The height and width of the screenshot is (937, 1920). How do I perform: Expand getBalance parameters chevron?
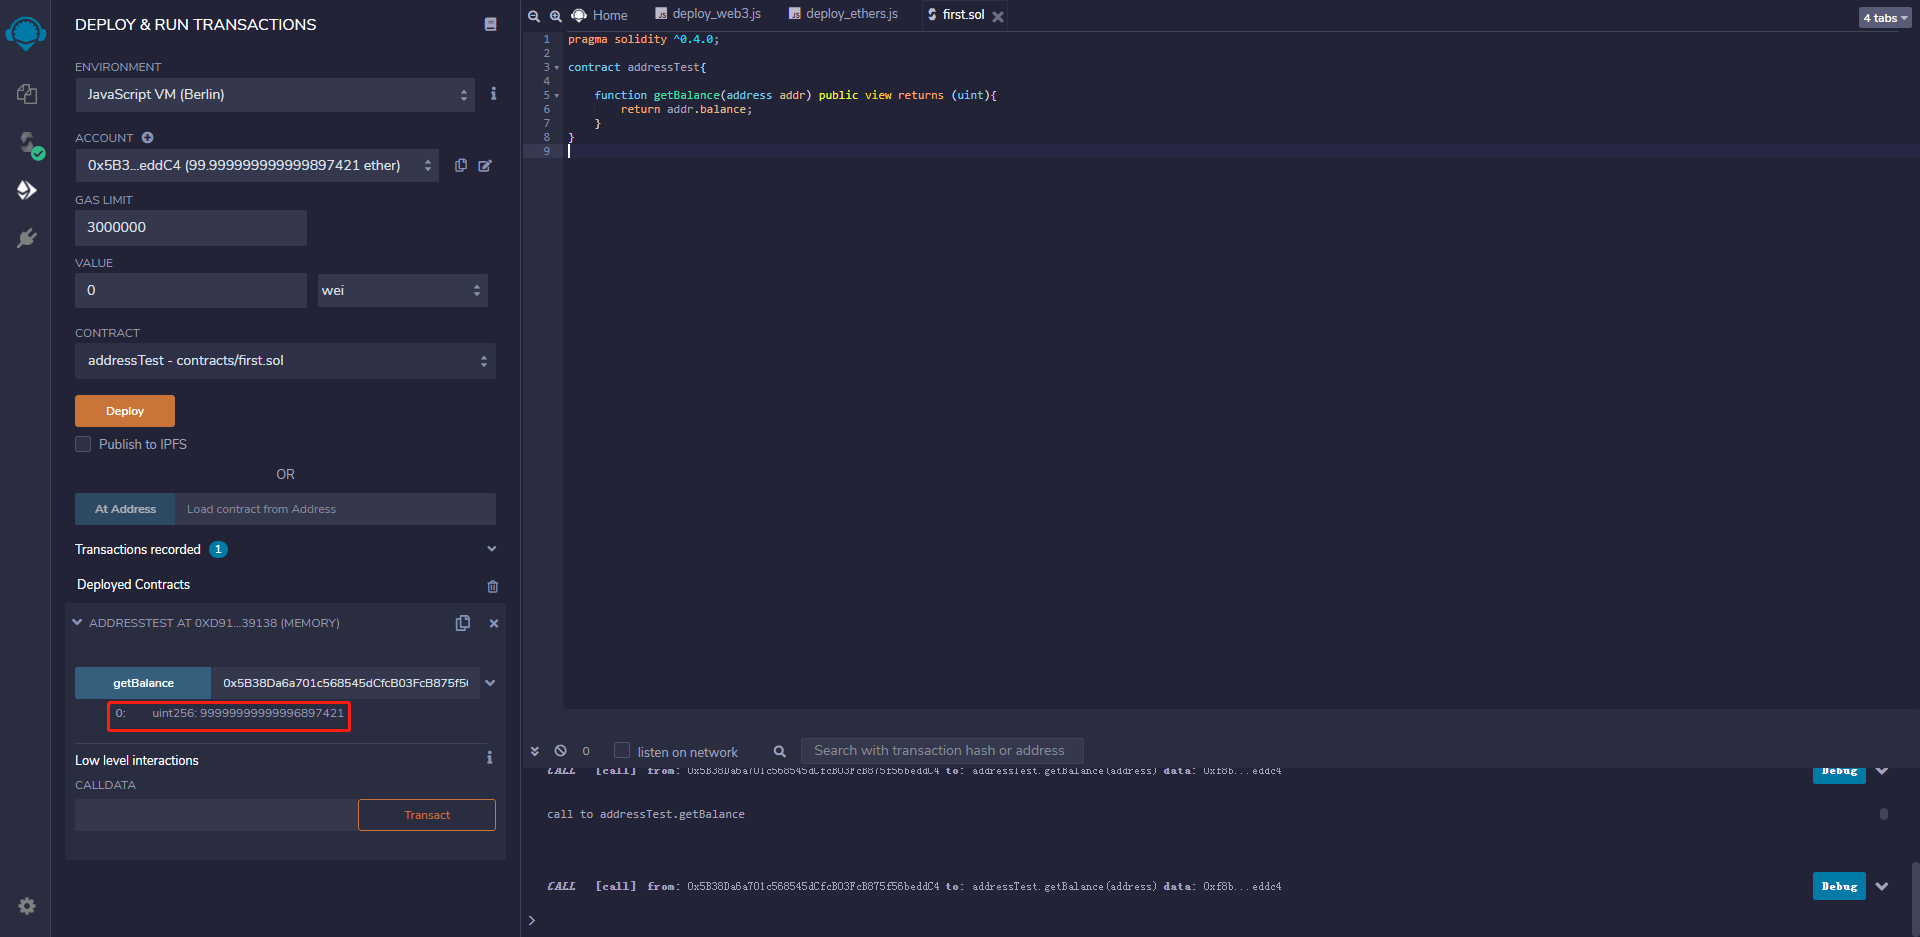[490, 683]
